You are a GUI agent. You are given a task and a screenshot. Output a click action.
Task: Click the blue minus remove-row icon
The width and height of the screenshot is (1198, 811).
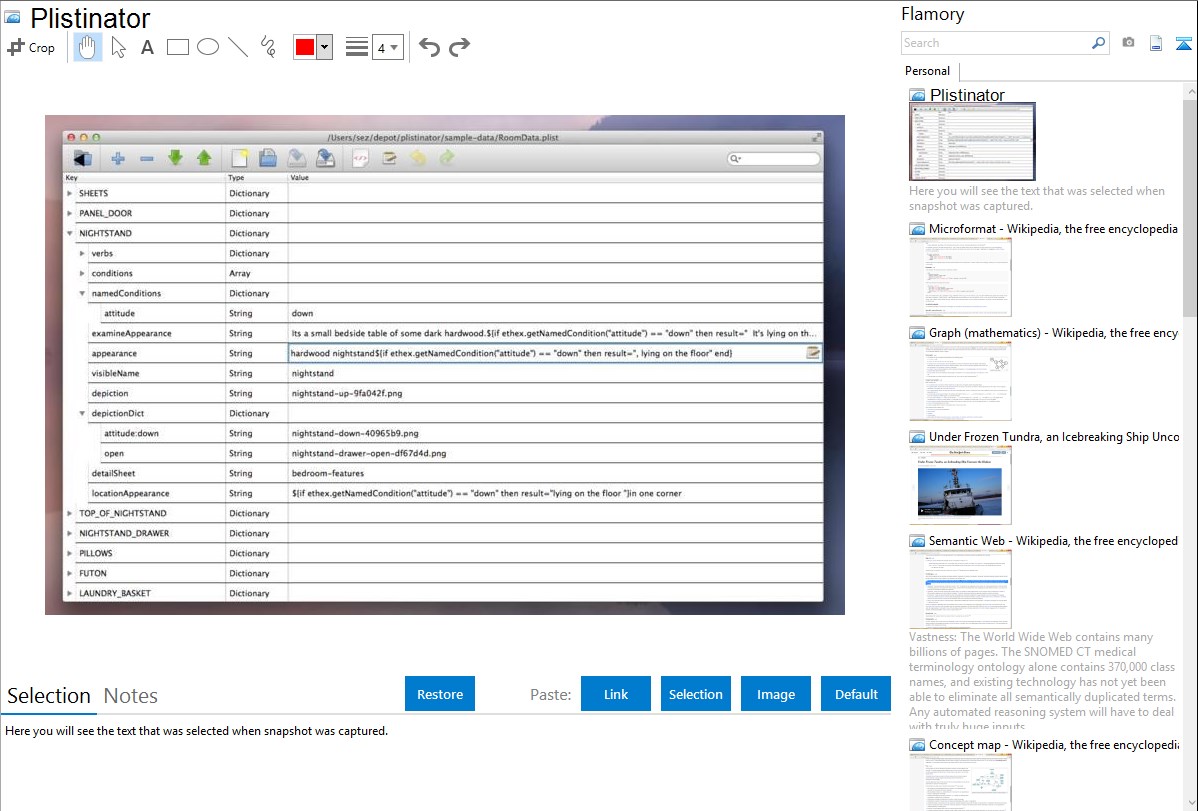pyautogui.click(x=147, y=158)
